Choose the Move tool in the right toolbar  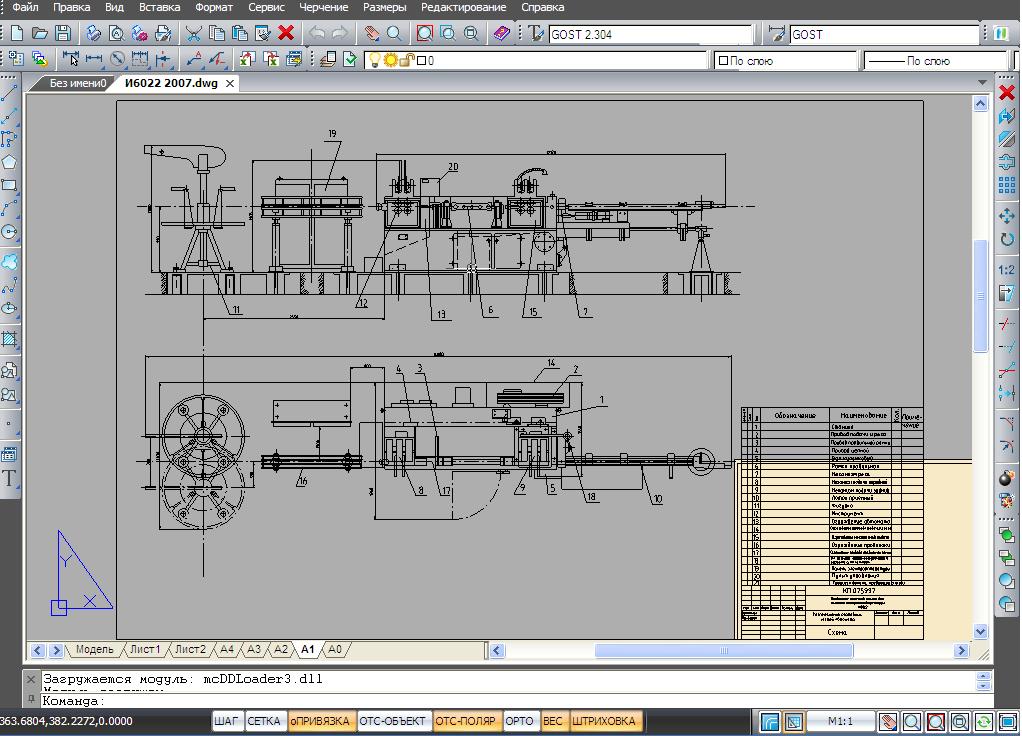pyautogui.click(x=1007, y=216)
